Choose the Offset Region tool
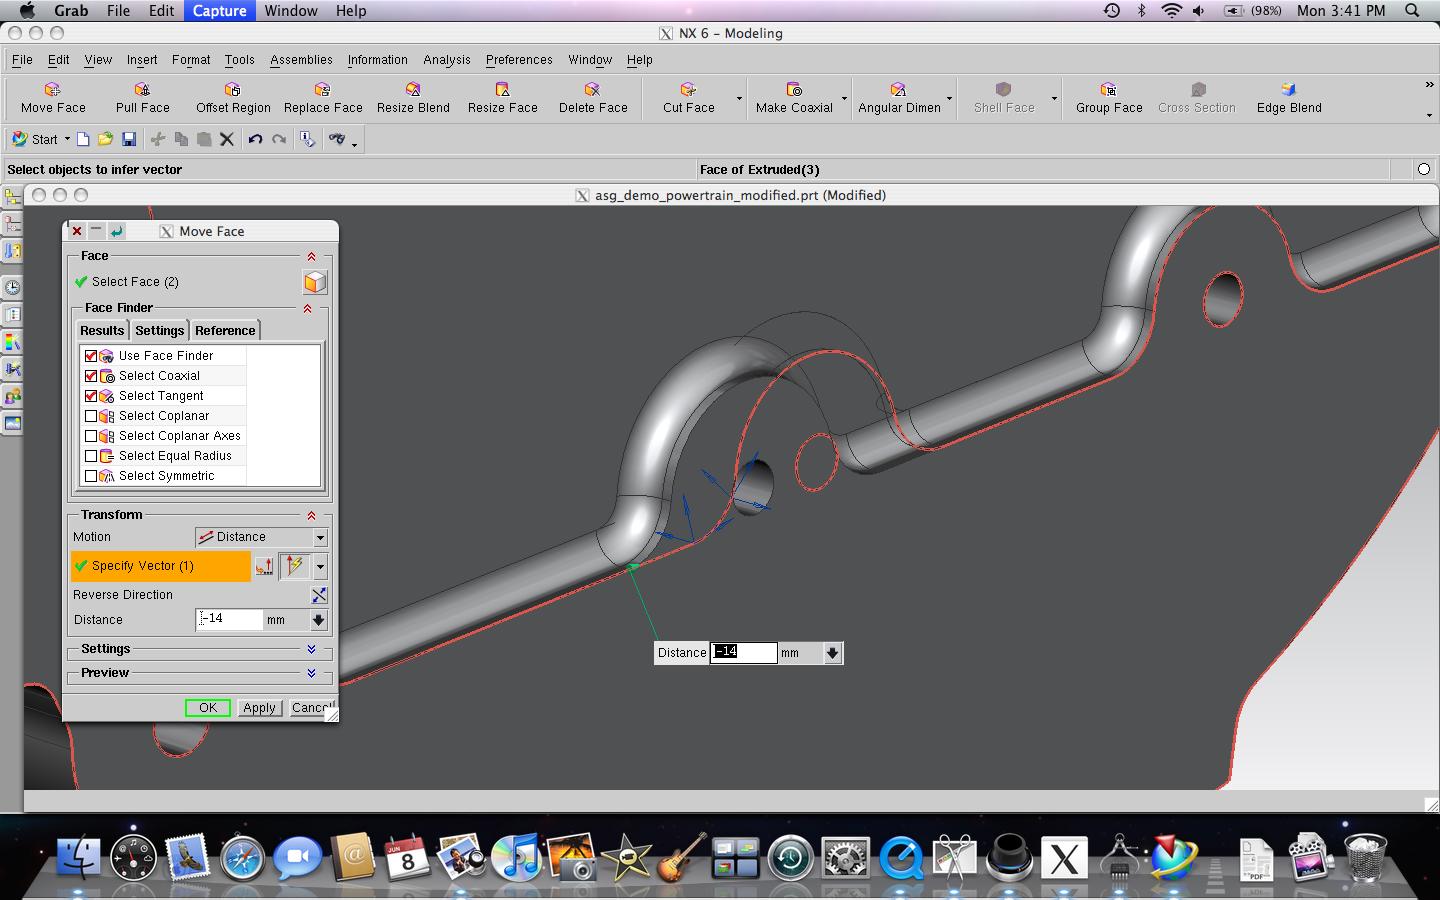The width and height of the screenshot is (1440, 900). click(x=233, y=98)
